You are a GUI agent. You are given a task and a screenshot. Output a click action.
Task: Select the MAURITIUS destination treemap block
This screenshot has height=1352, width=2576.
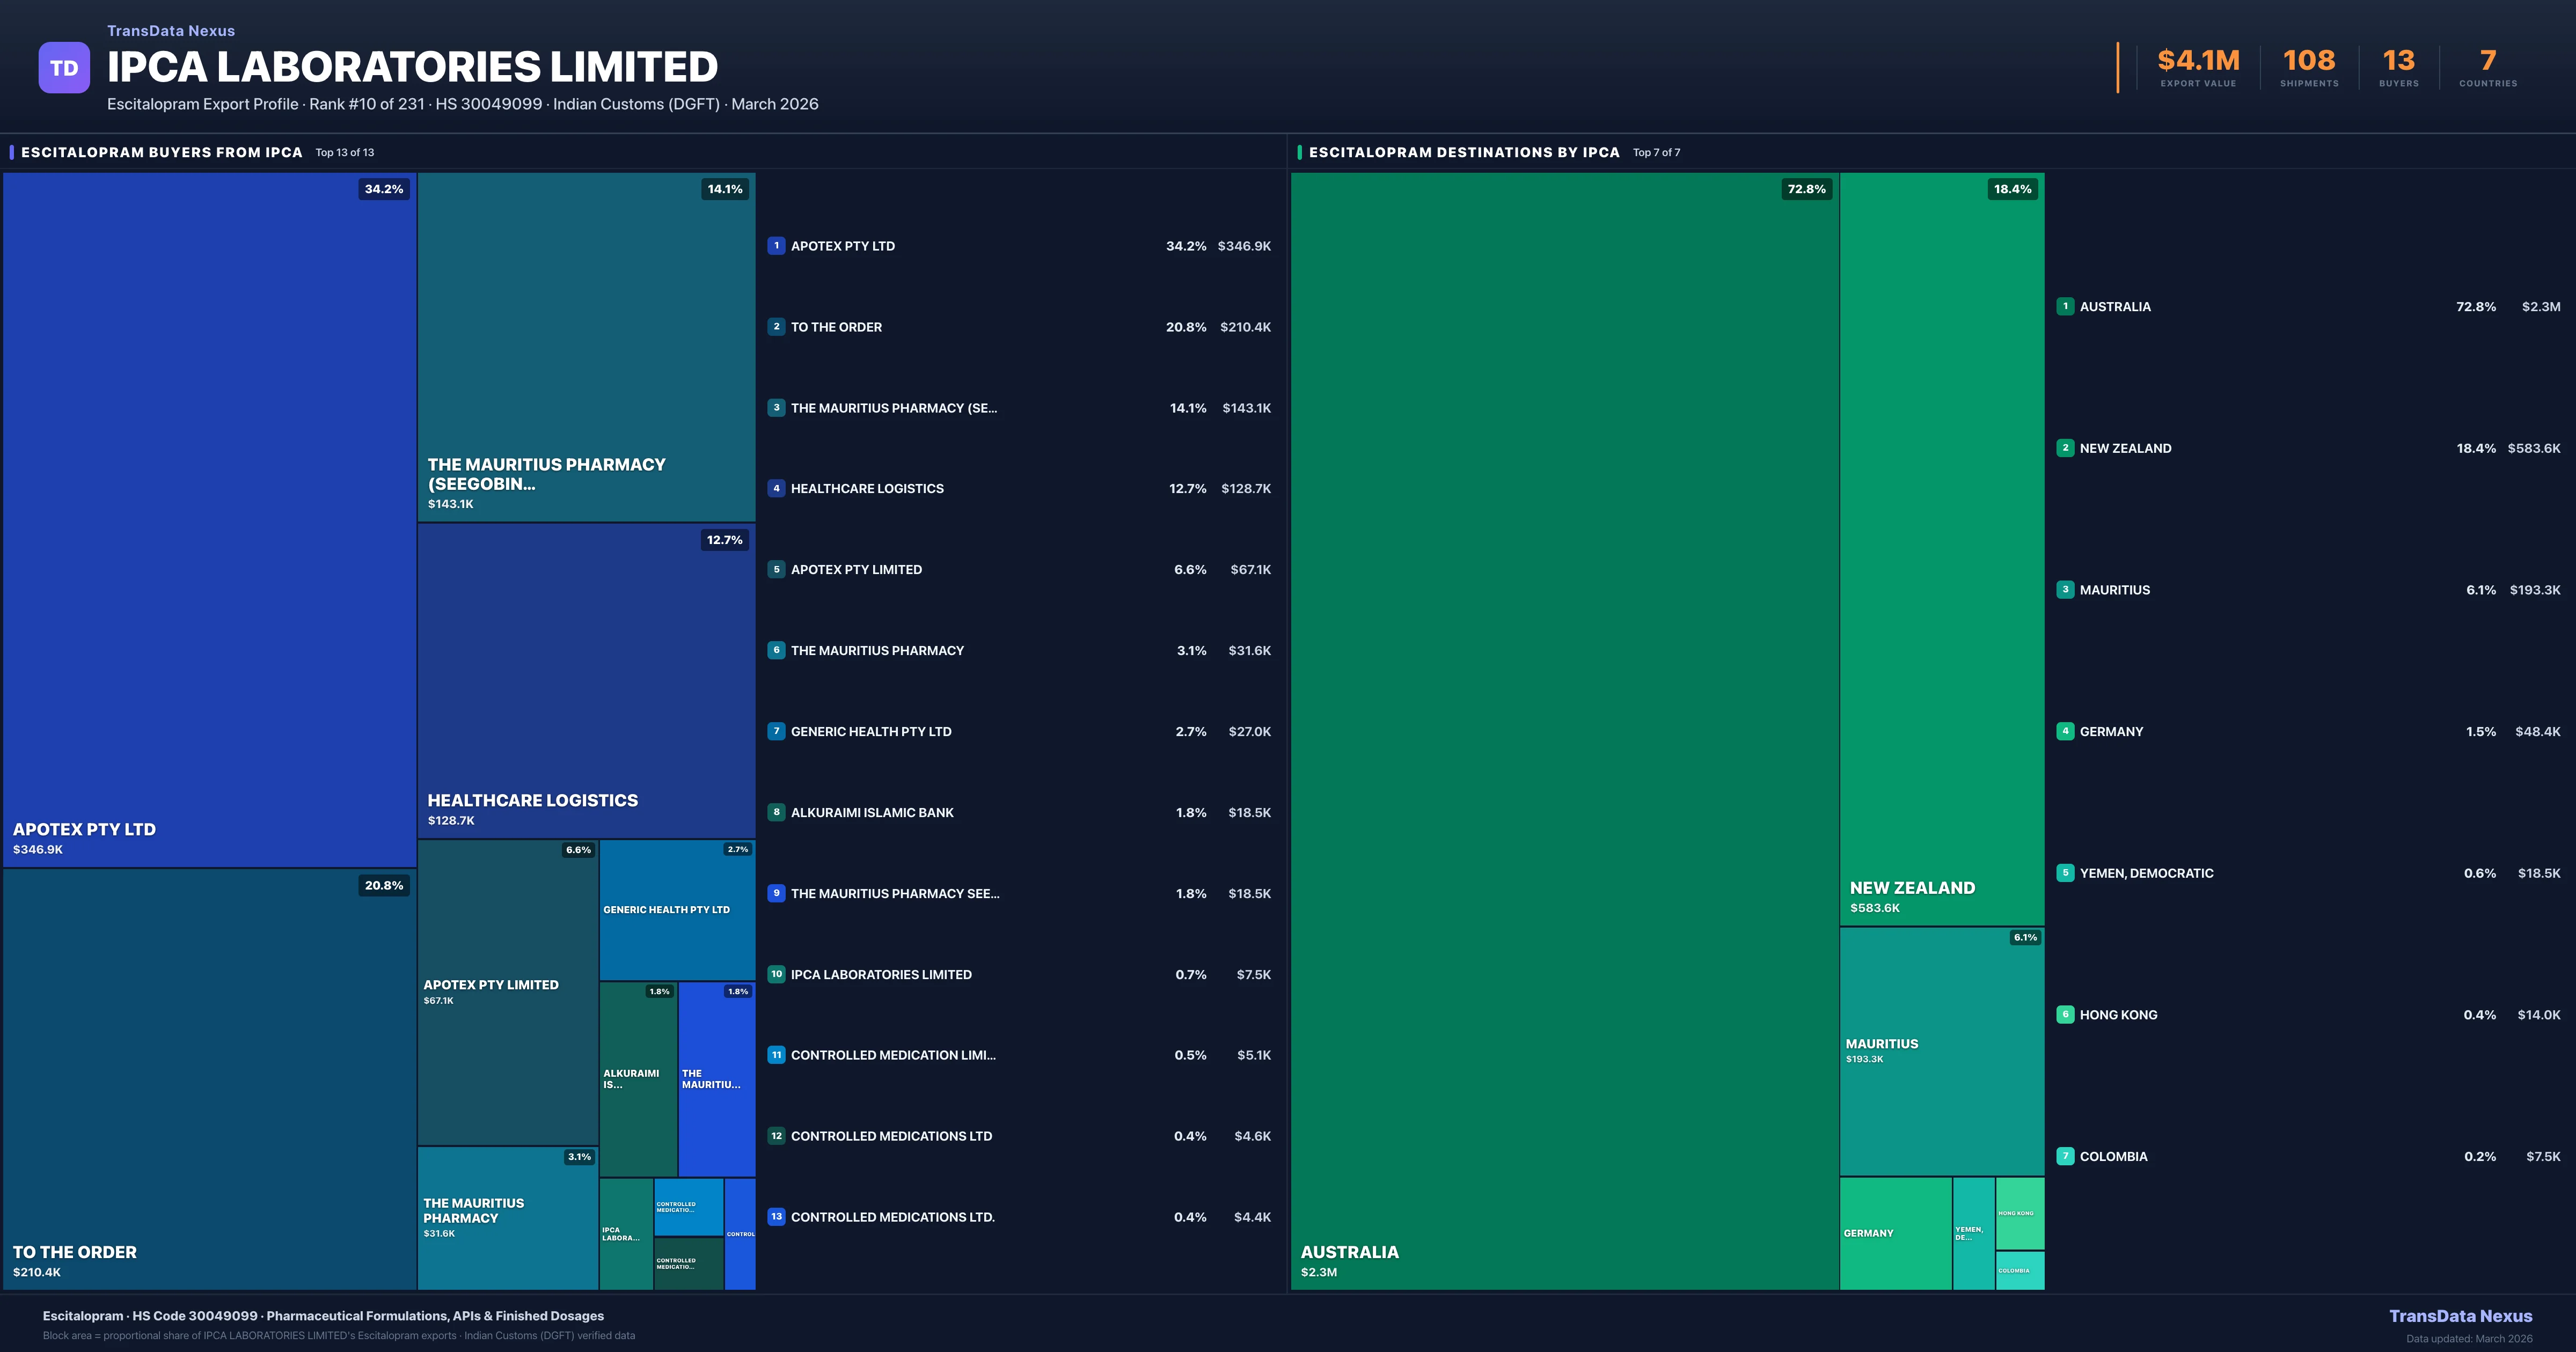coord(1941,1050)
